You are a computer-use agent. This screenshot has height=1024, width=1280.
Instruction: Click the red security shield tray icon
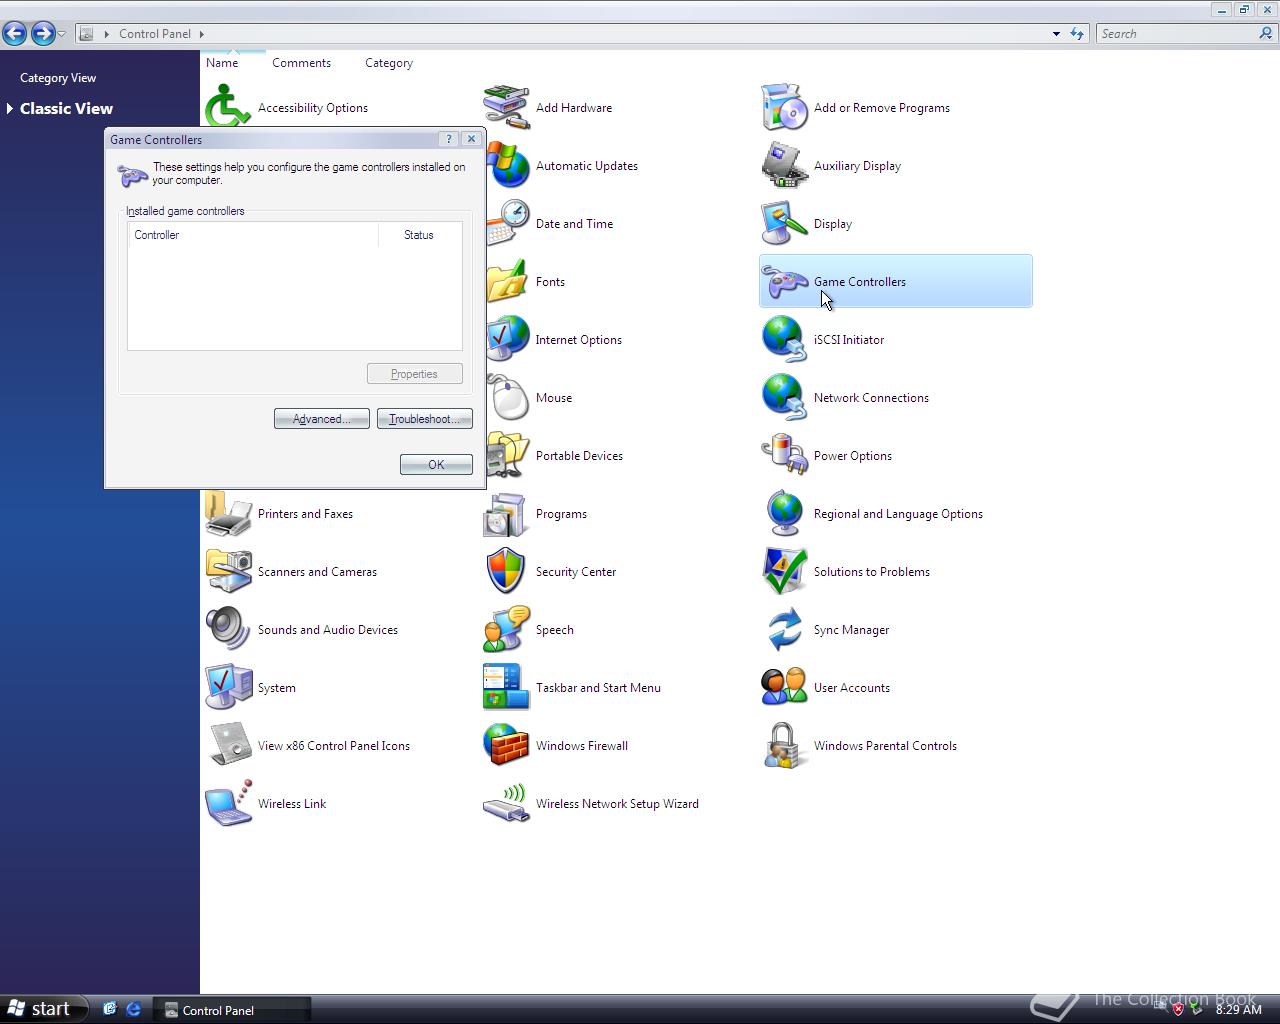click(x=1178, y=1010)
